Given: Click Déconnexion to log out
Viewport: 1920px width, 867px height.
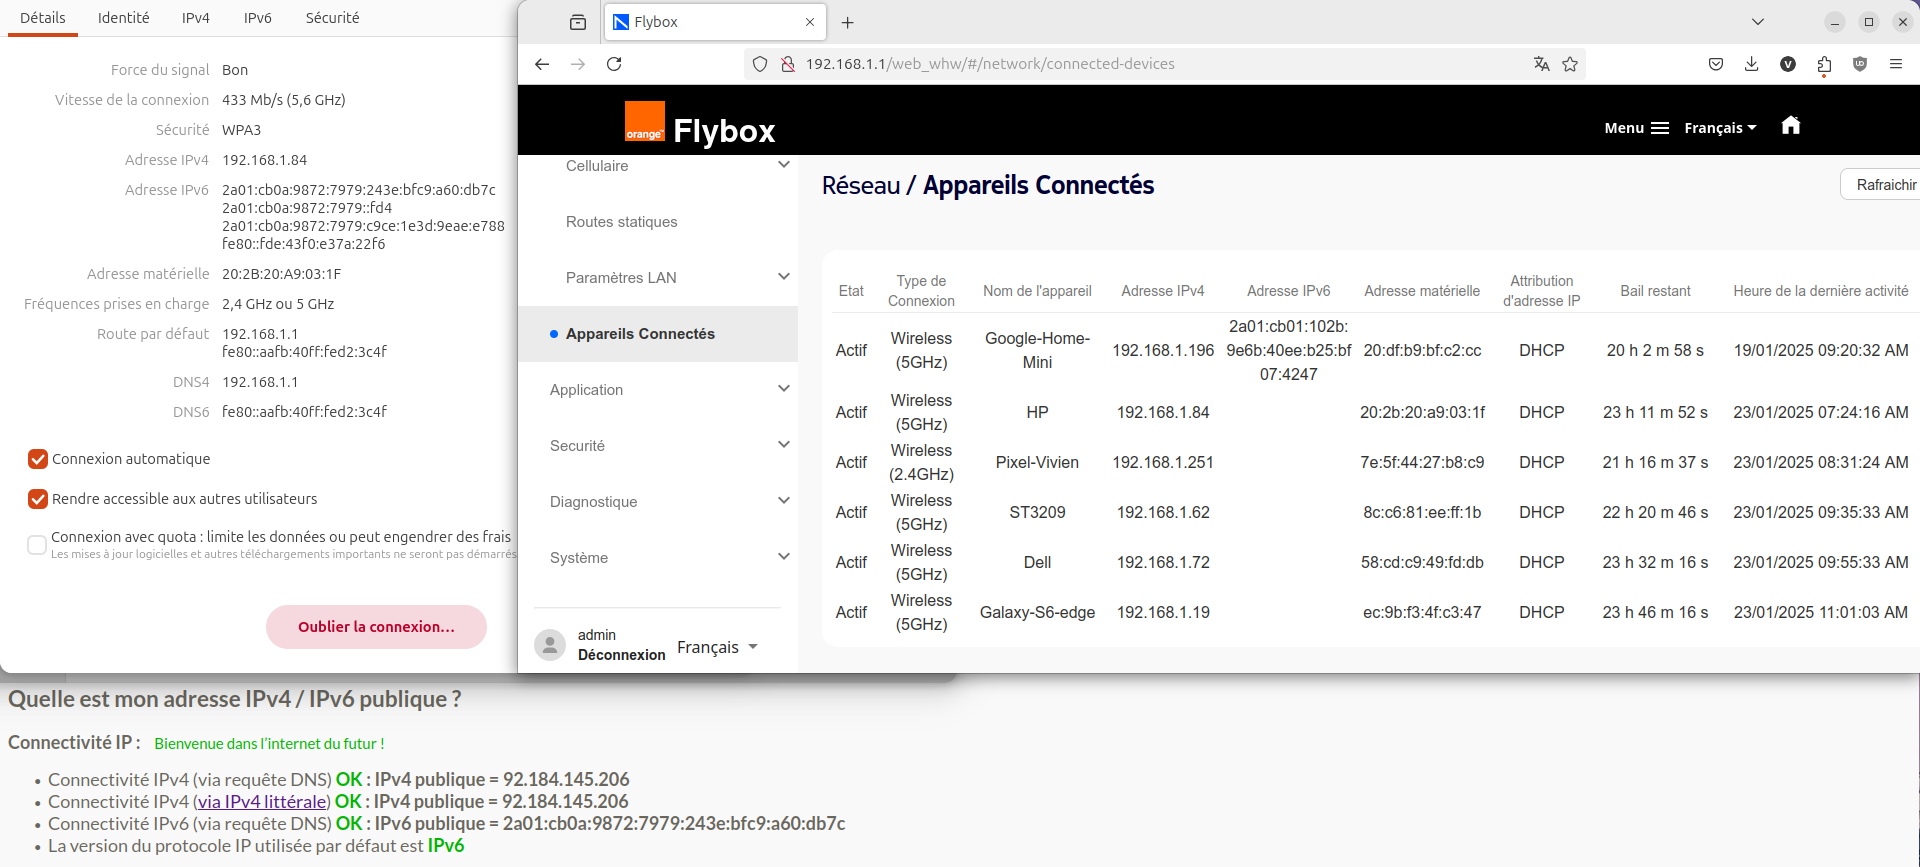Looking at the screenshot, I should (621, 655).
